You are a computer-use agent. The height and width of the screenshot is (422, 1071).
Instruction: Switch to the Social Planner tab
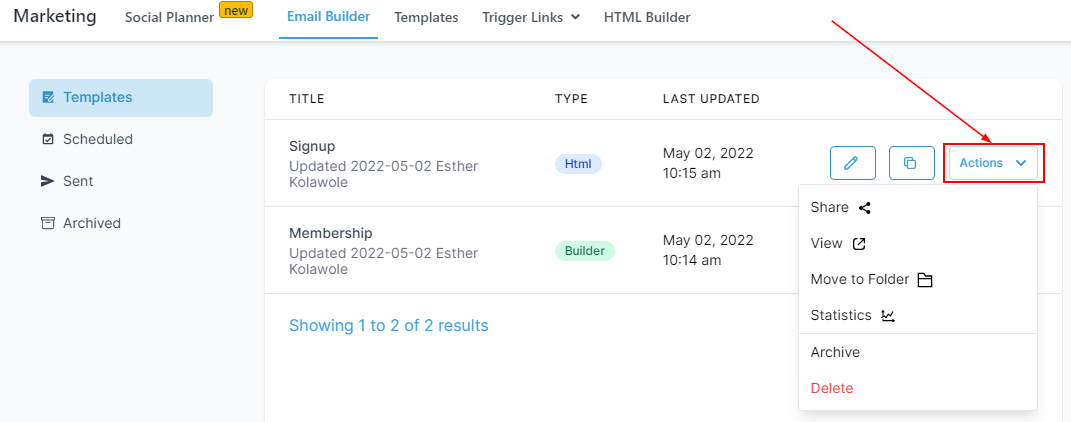pos(169,17)
